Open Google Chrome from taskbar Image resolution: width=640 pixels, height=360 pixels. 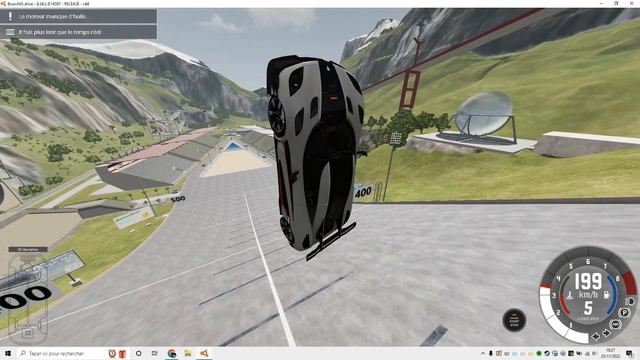click(172, 353)
